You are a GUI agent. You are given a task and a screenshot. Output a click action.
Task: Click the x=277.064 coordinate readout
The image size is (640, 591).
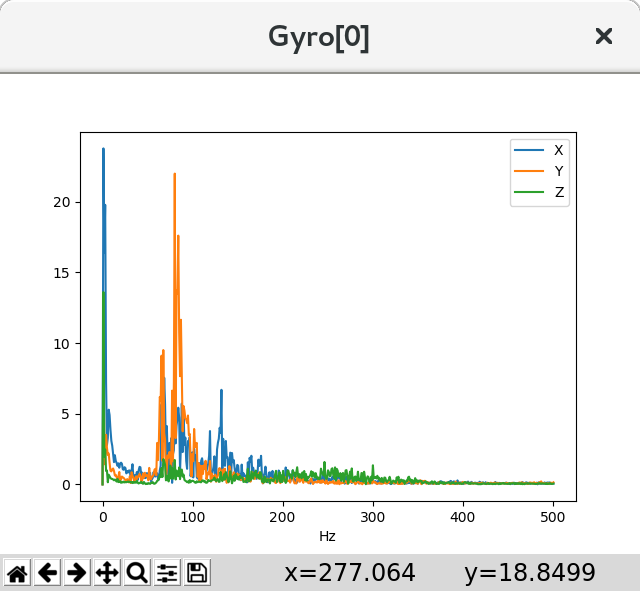pos(350,573)
